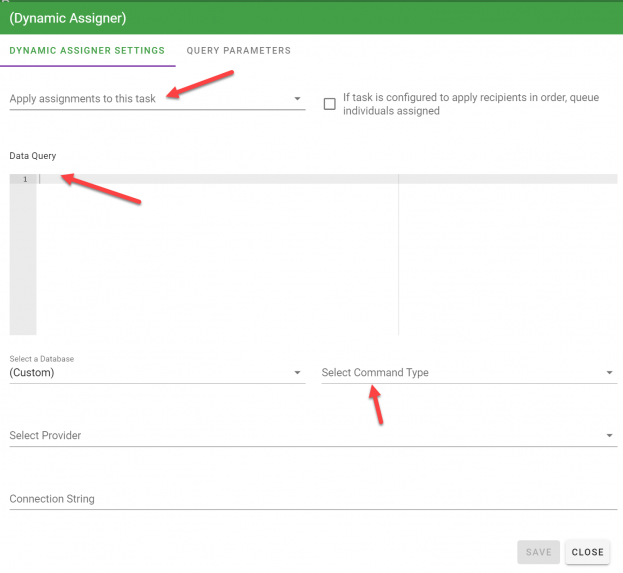Switch to the Query Parameters tab
This screenshot has width=623, height=573.
point(238,50)
